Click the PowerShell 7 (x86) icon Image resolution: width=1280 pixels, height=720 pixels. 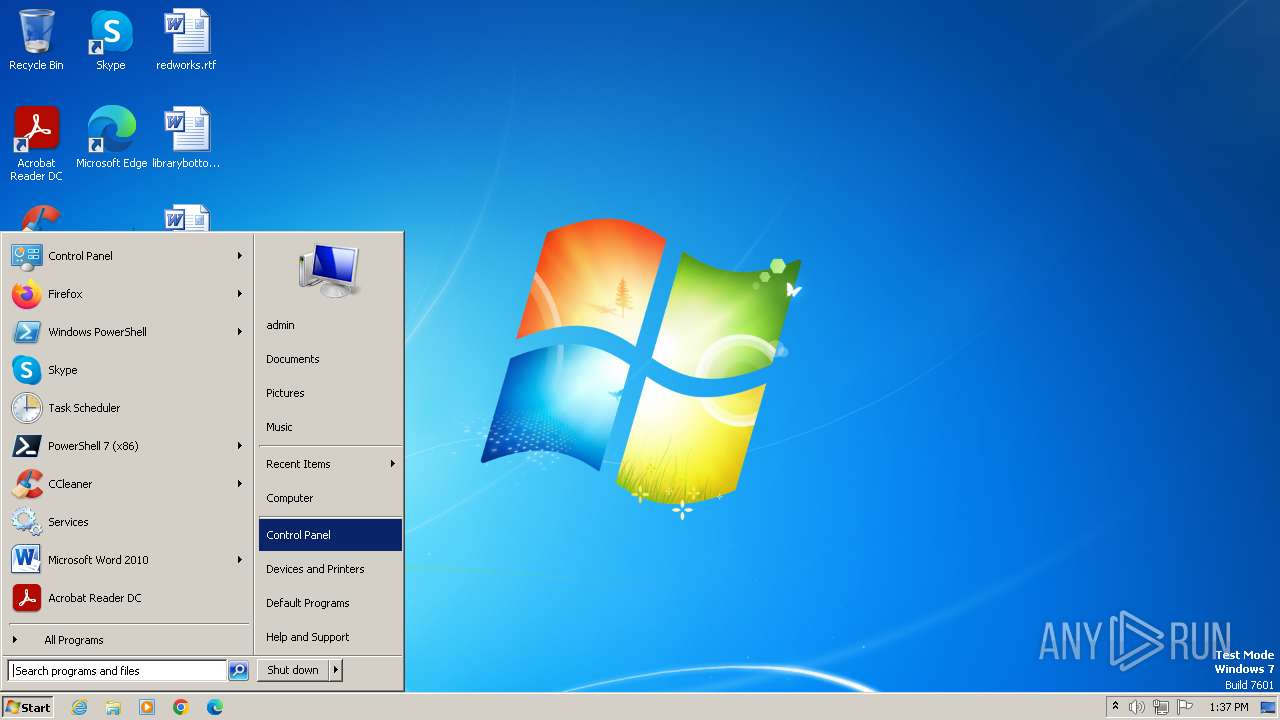pyautogui.click(x=26, y=446)
